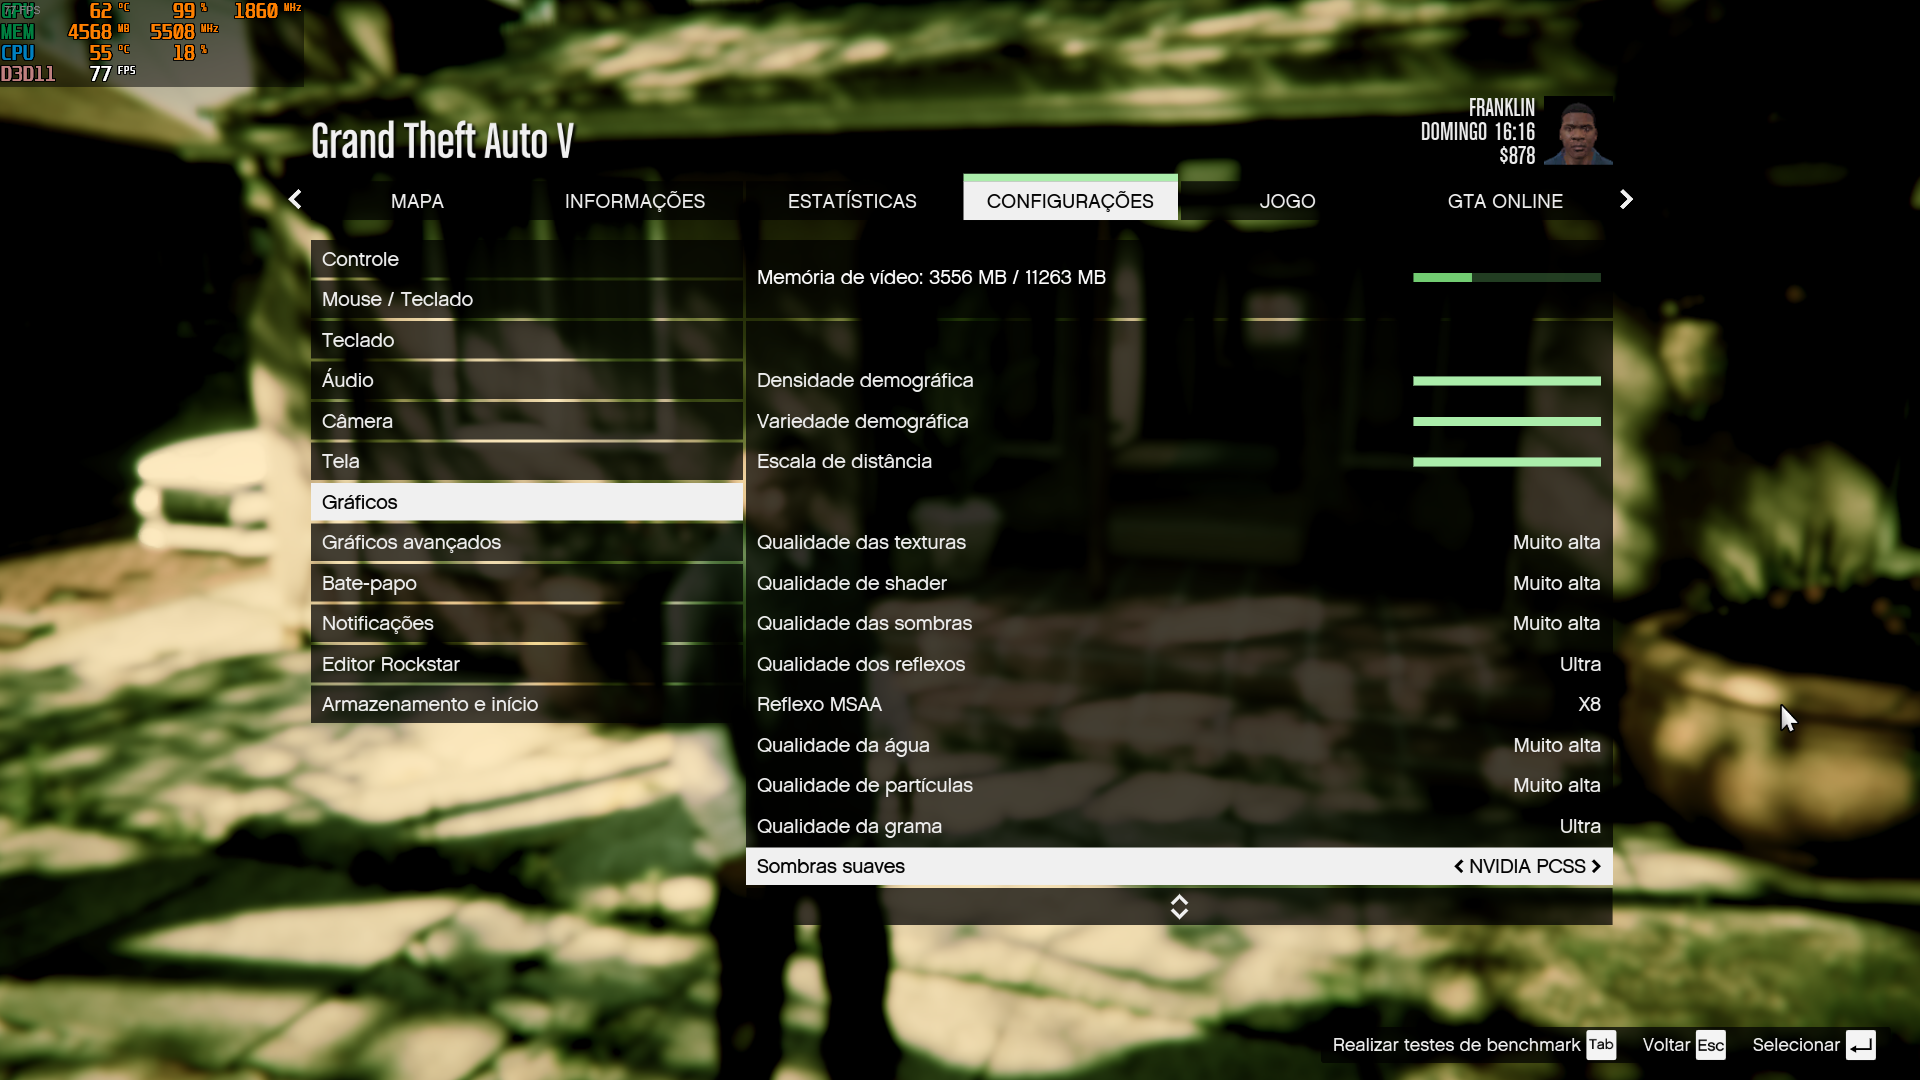
Task: Click the Voltar button
Action: 1666,1044
